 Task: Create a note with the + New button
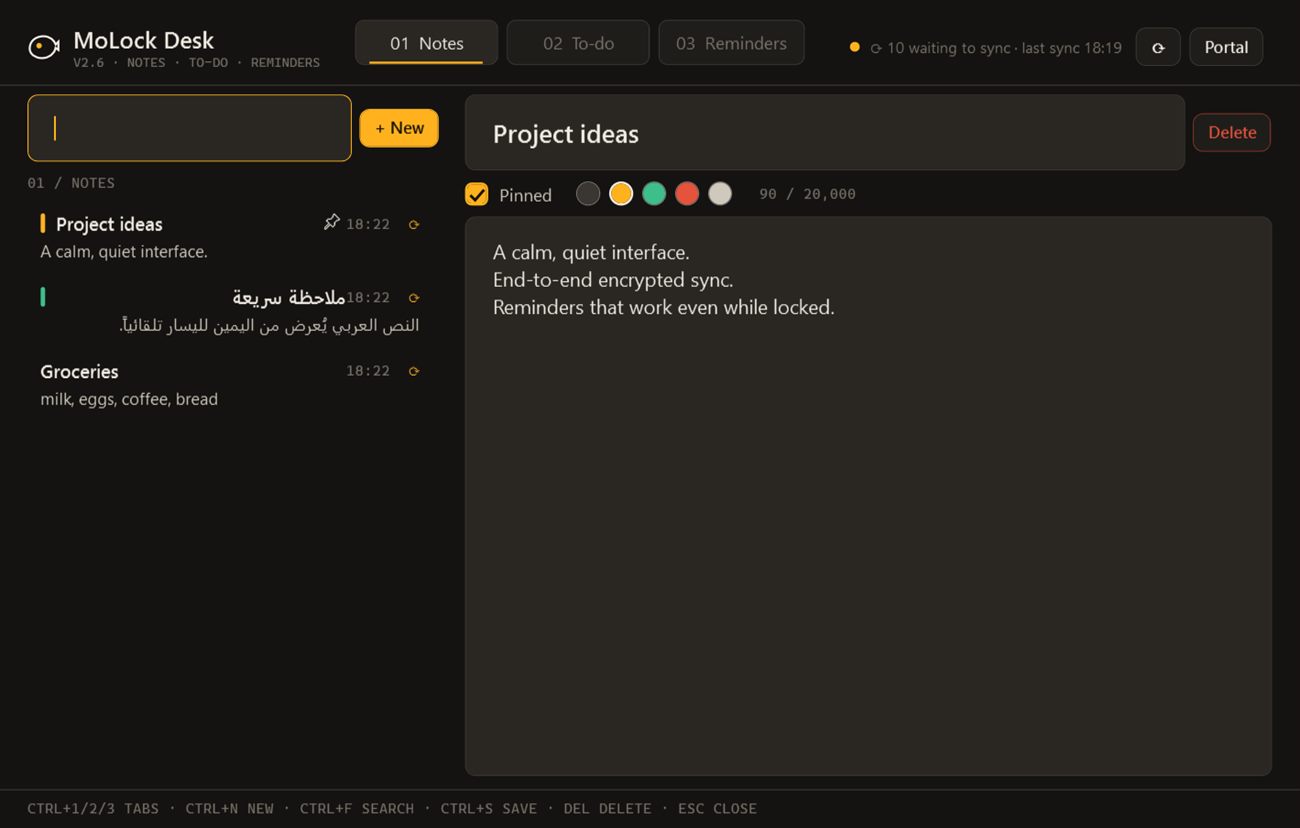click(399, 128)
